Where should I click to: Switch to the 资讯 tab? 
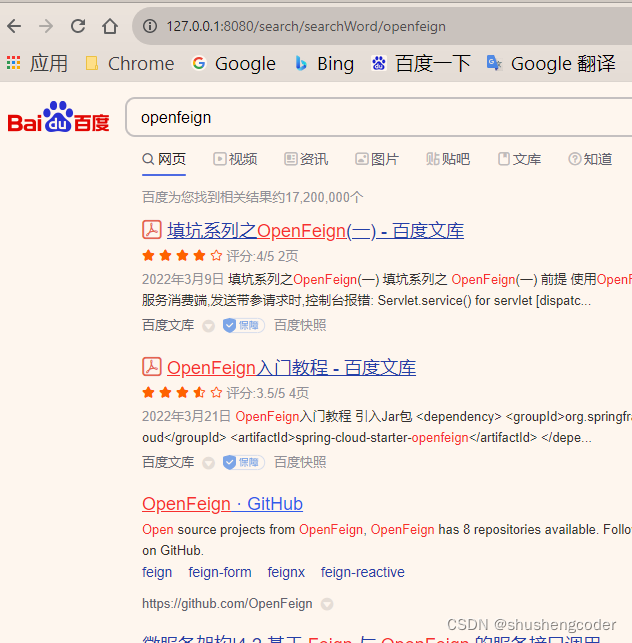coord(306,159)
